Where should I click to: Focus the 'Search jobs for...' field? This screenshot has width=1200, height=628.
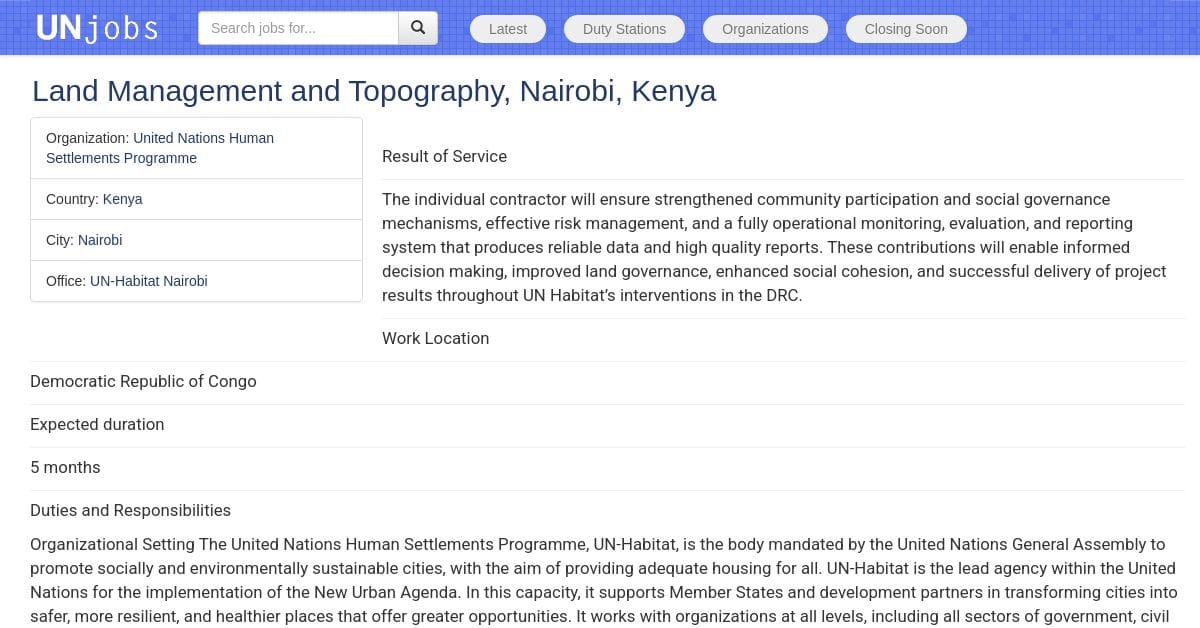click(298, 28)
